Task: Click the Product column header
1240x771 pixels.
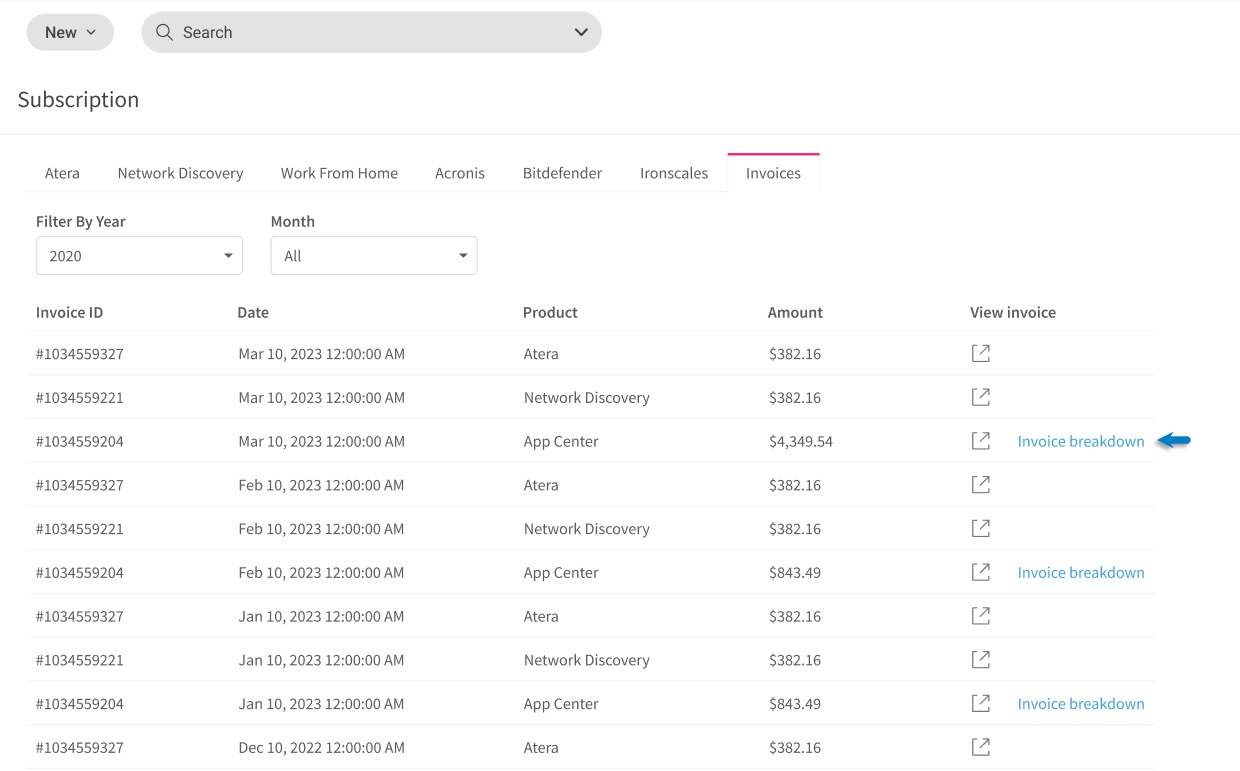Action: pyautogui.click(x=550, y=312)
